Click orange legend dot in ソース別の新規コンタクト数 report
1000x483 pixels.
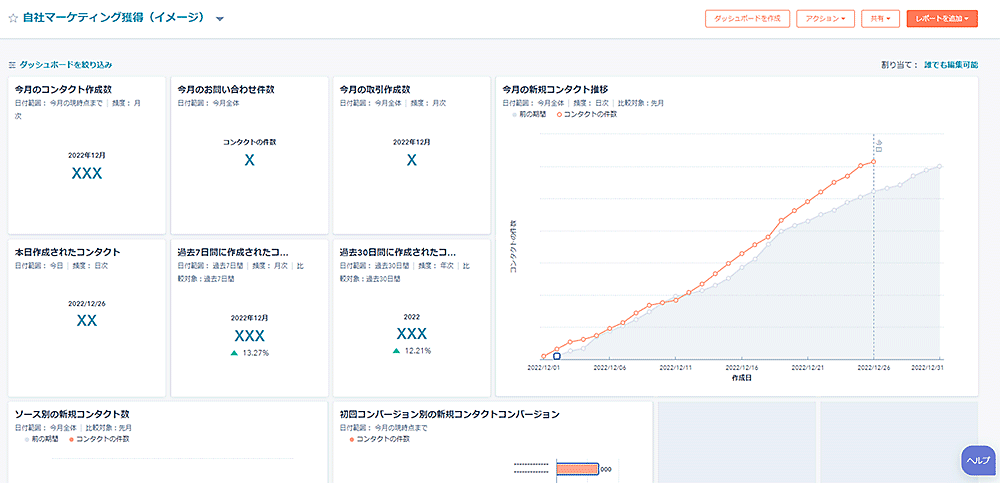pos(70,439)
